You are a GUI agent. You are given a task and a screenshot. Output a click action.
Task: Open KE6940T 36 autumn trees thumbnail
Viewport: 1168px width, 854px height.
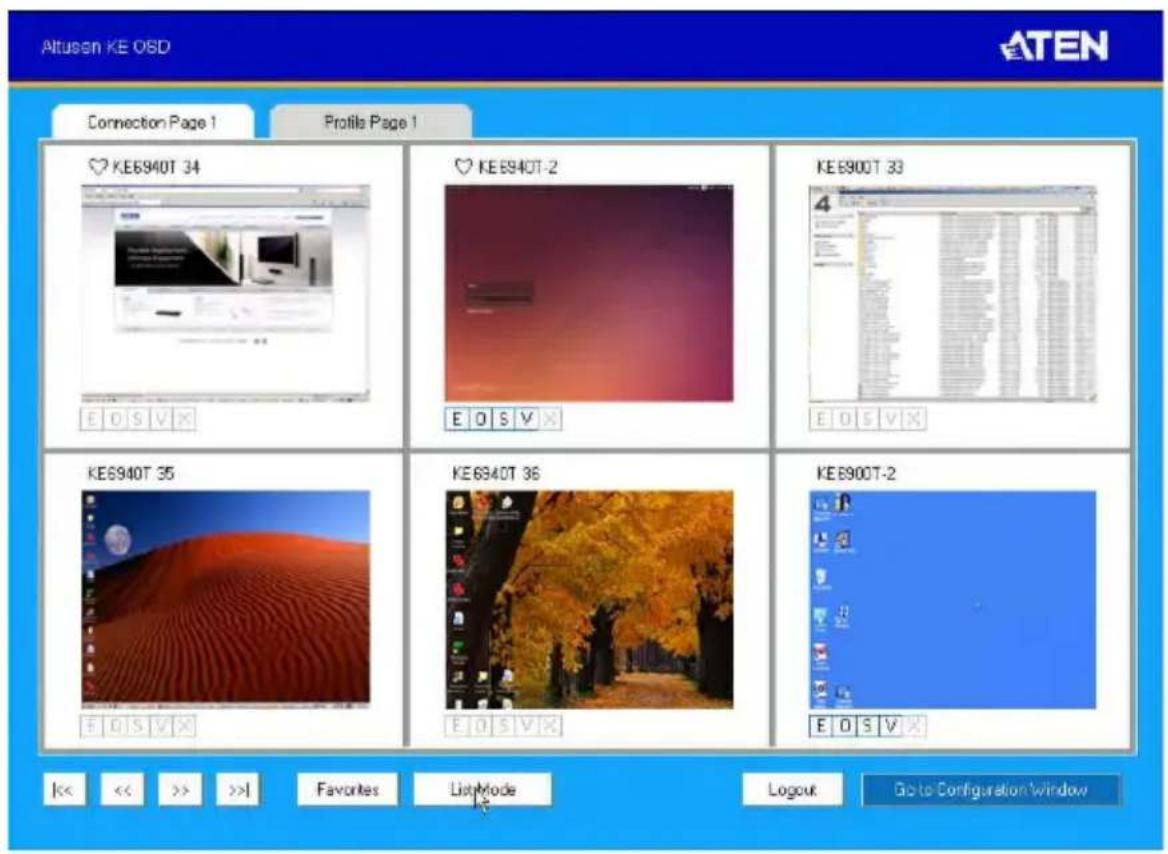[589, 599]
